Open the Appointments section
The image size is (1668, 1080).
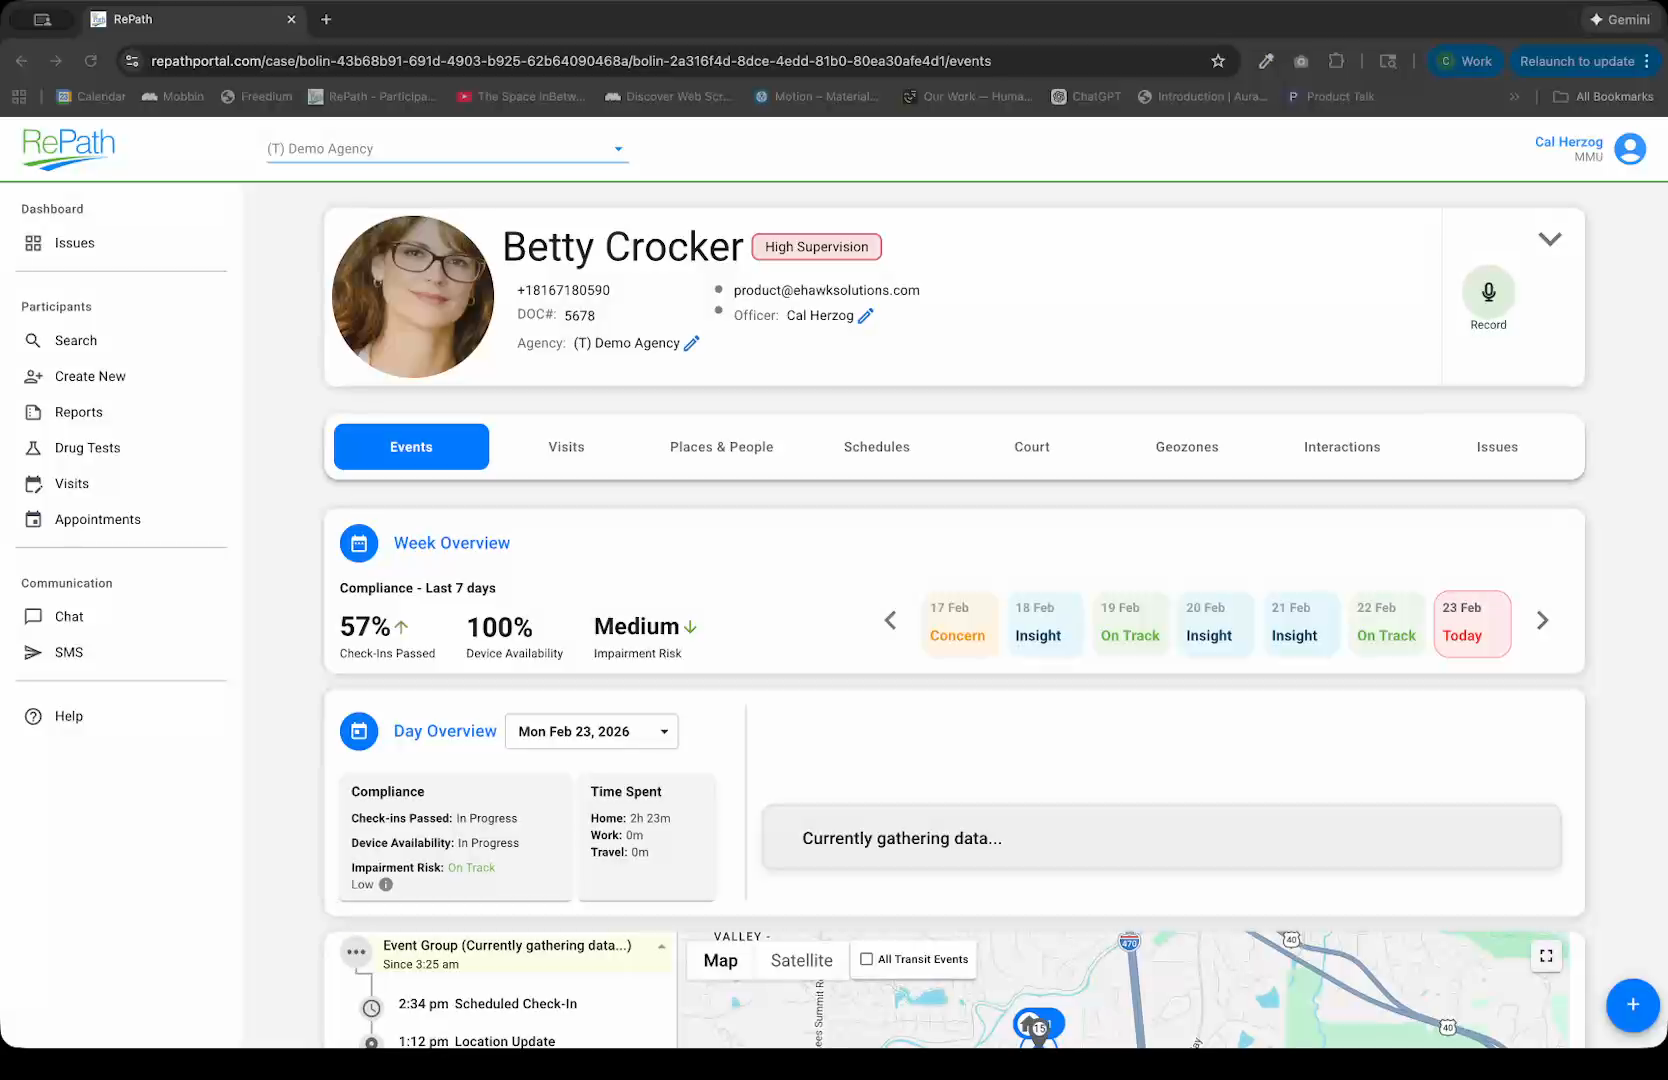point(97,519)
